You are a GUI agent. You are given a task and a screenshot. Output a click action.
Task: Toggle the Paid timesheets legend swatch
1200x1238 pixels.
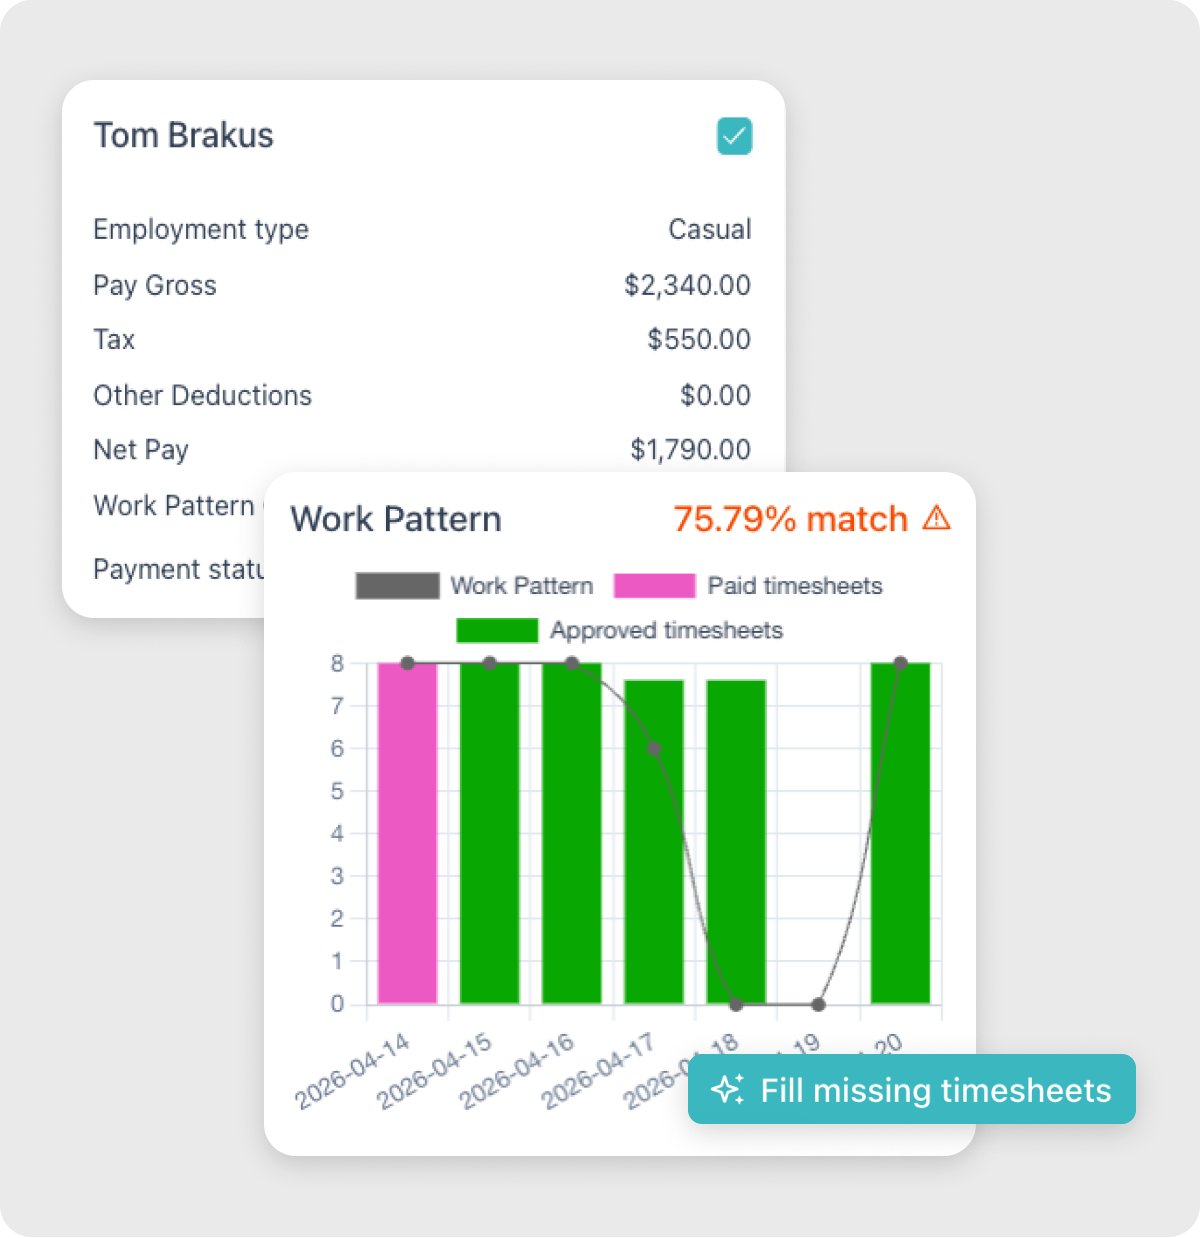coord(654,586)
